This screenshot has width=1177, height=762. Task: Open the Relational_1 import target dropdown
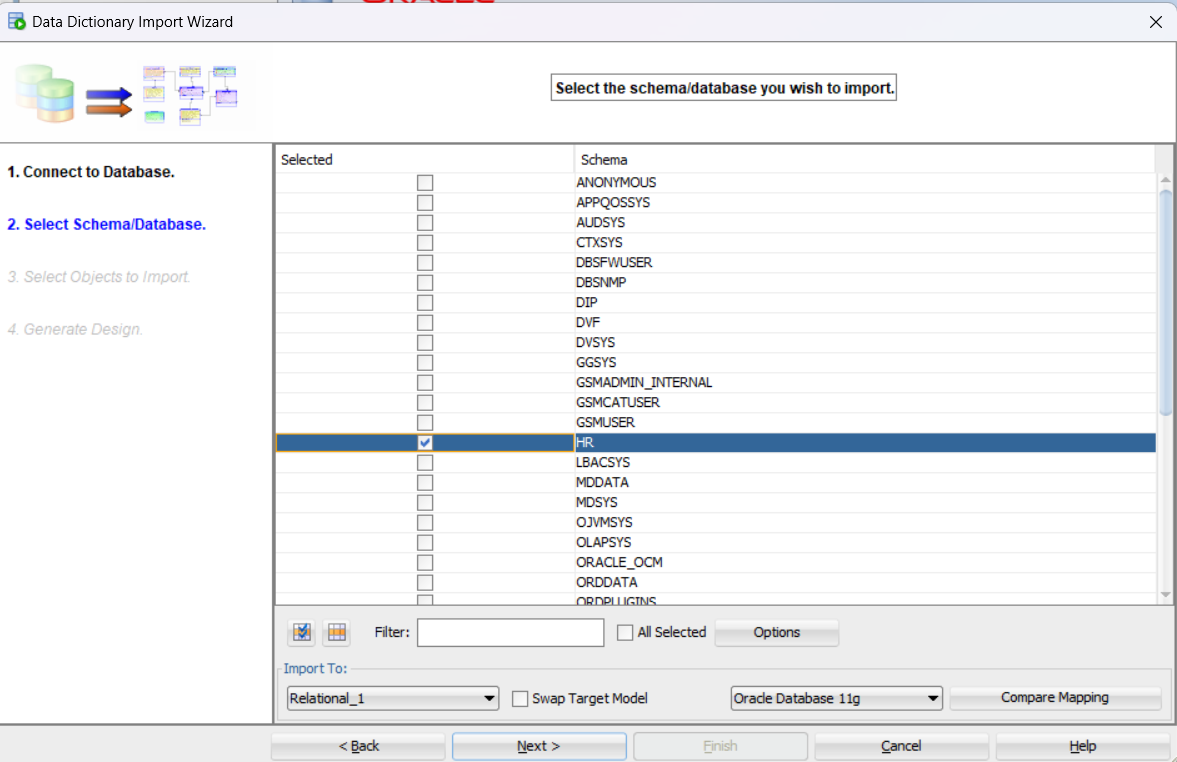coord(392,698)
